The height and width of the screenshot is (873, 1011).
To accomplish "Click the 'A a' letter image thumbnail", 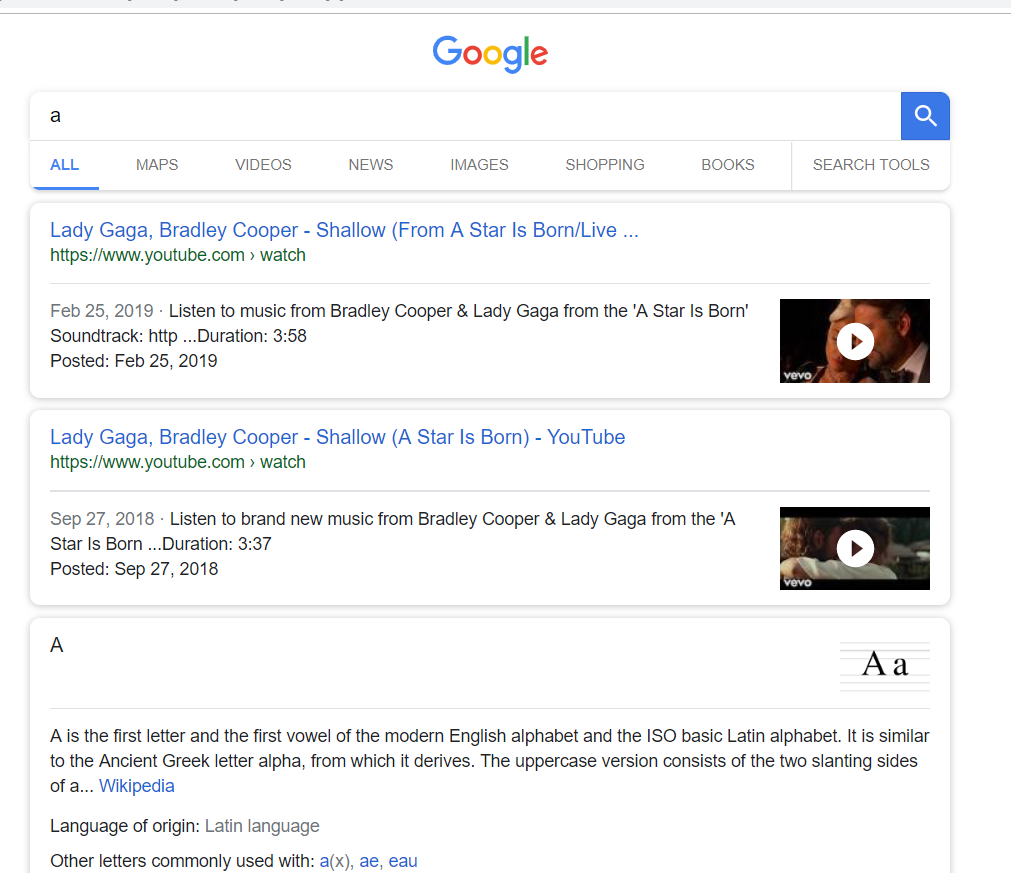I will [x=885, y=666].
